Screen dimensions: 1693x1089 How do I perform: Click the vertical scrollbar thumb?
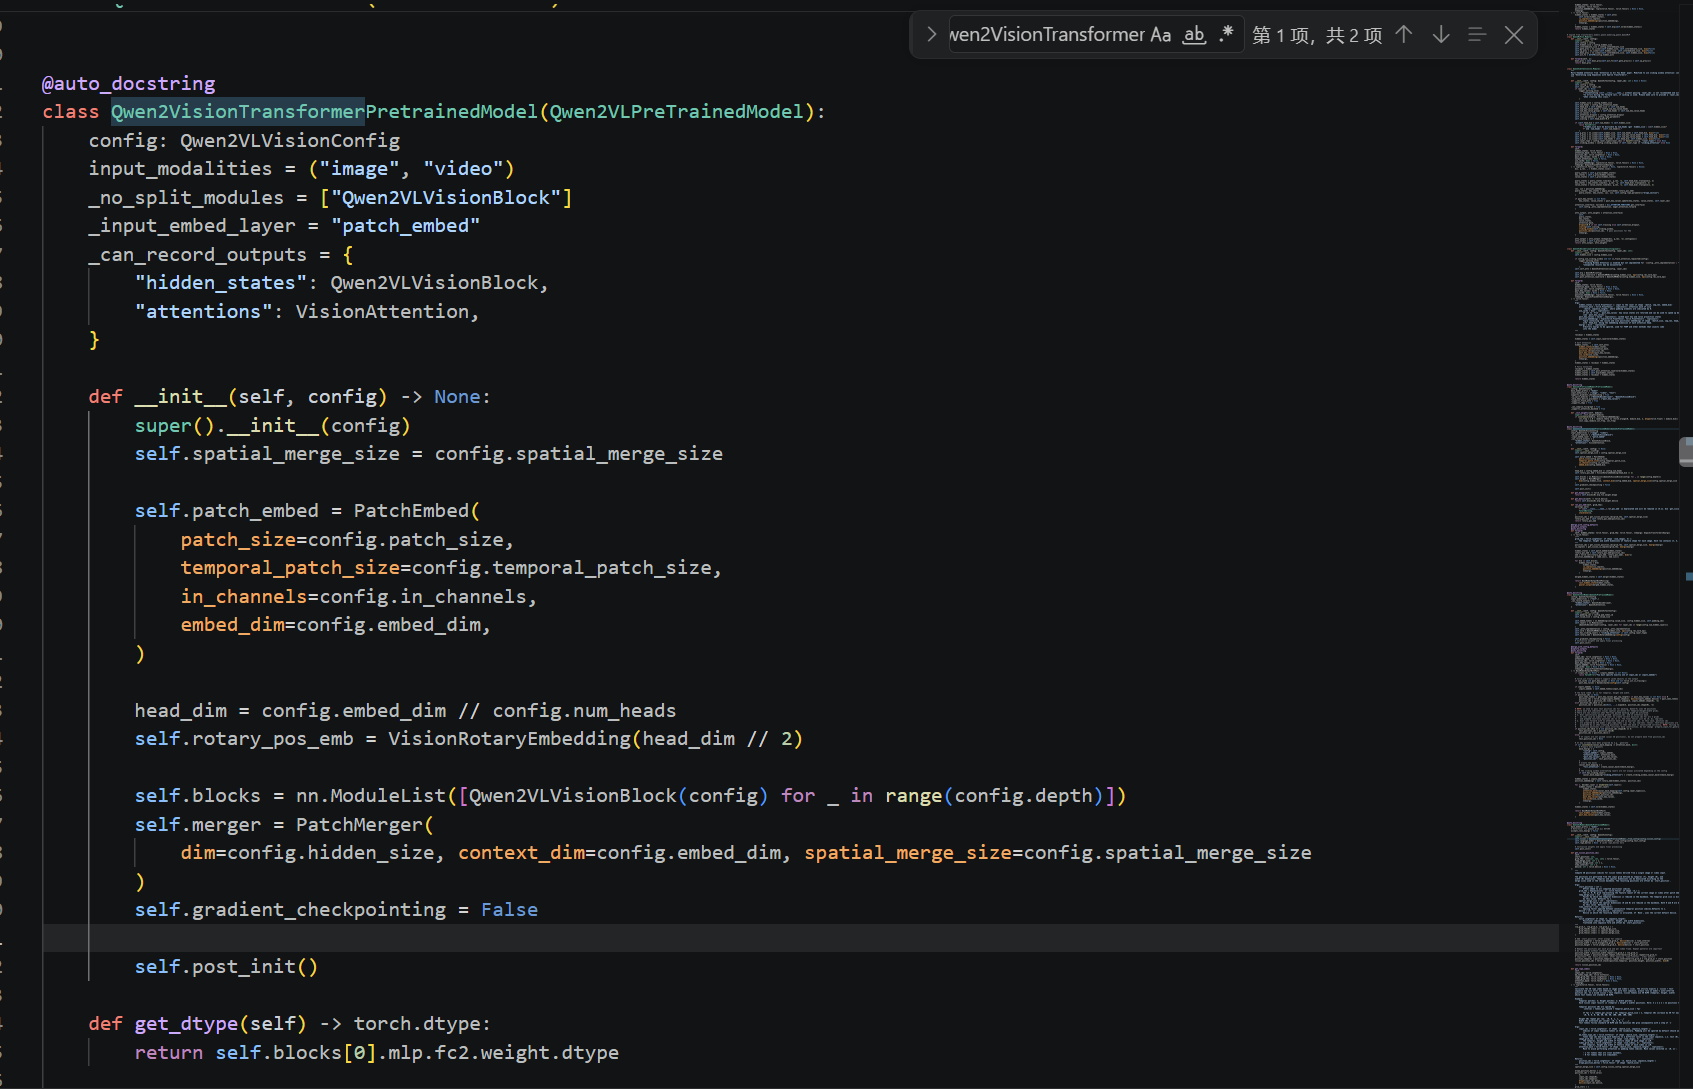point(1687,451)
